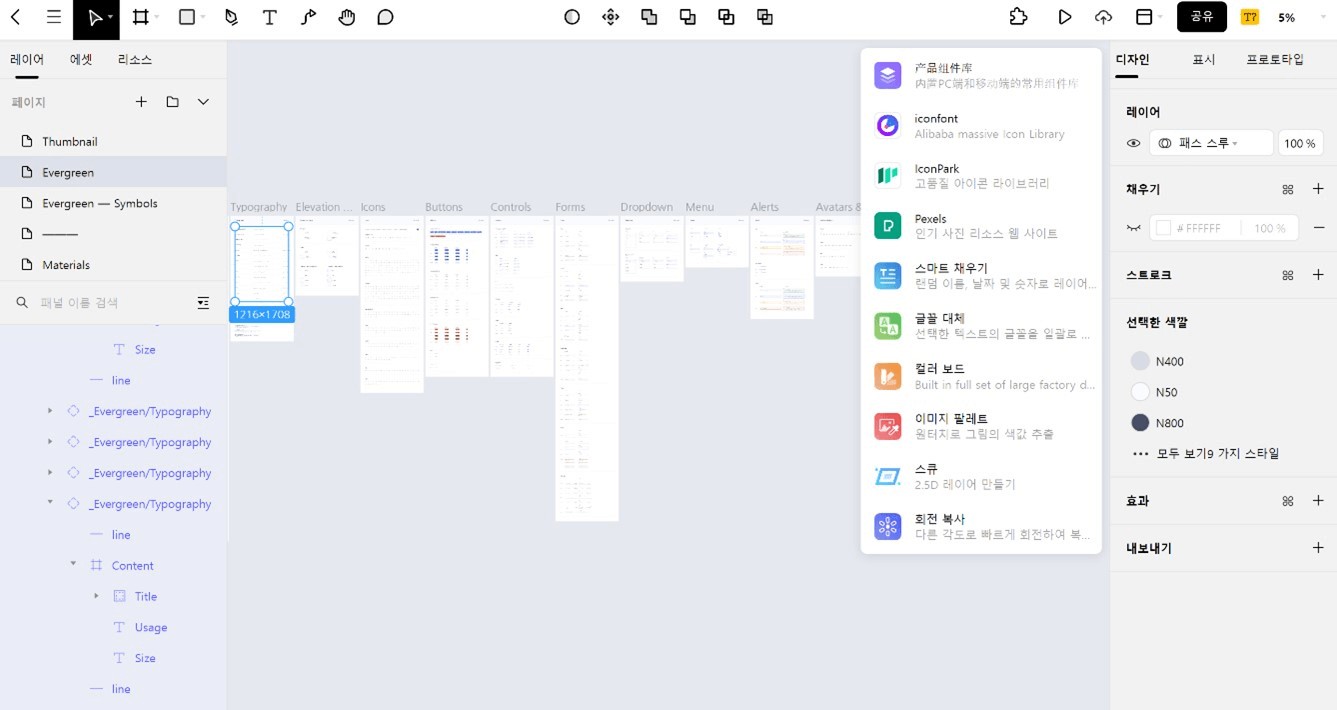
Task: Collapse the Content frame layer
Action: (x=73, y=564)
